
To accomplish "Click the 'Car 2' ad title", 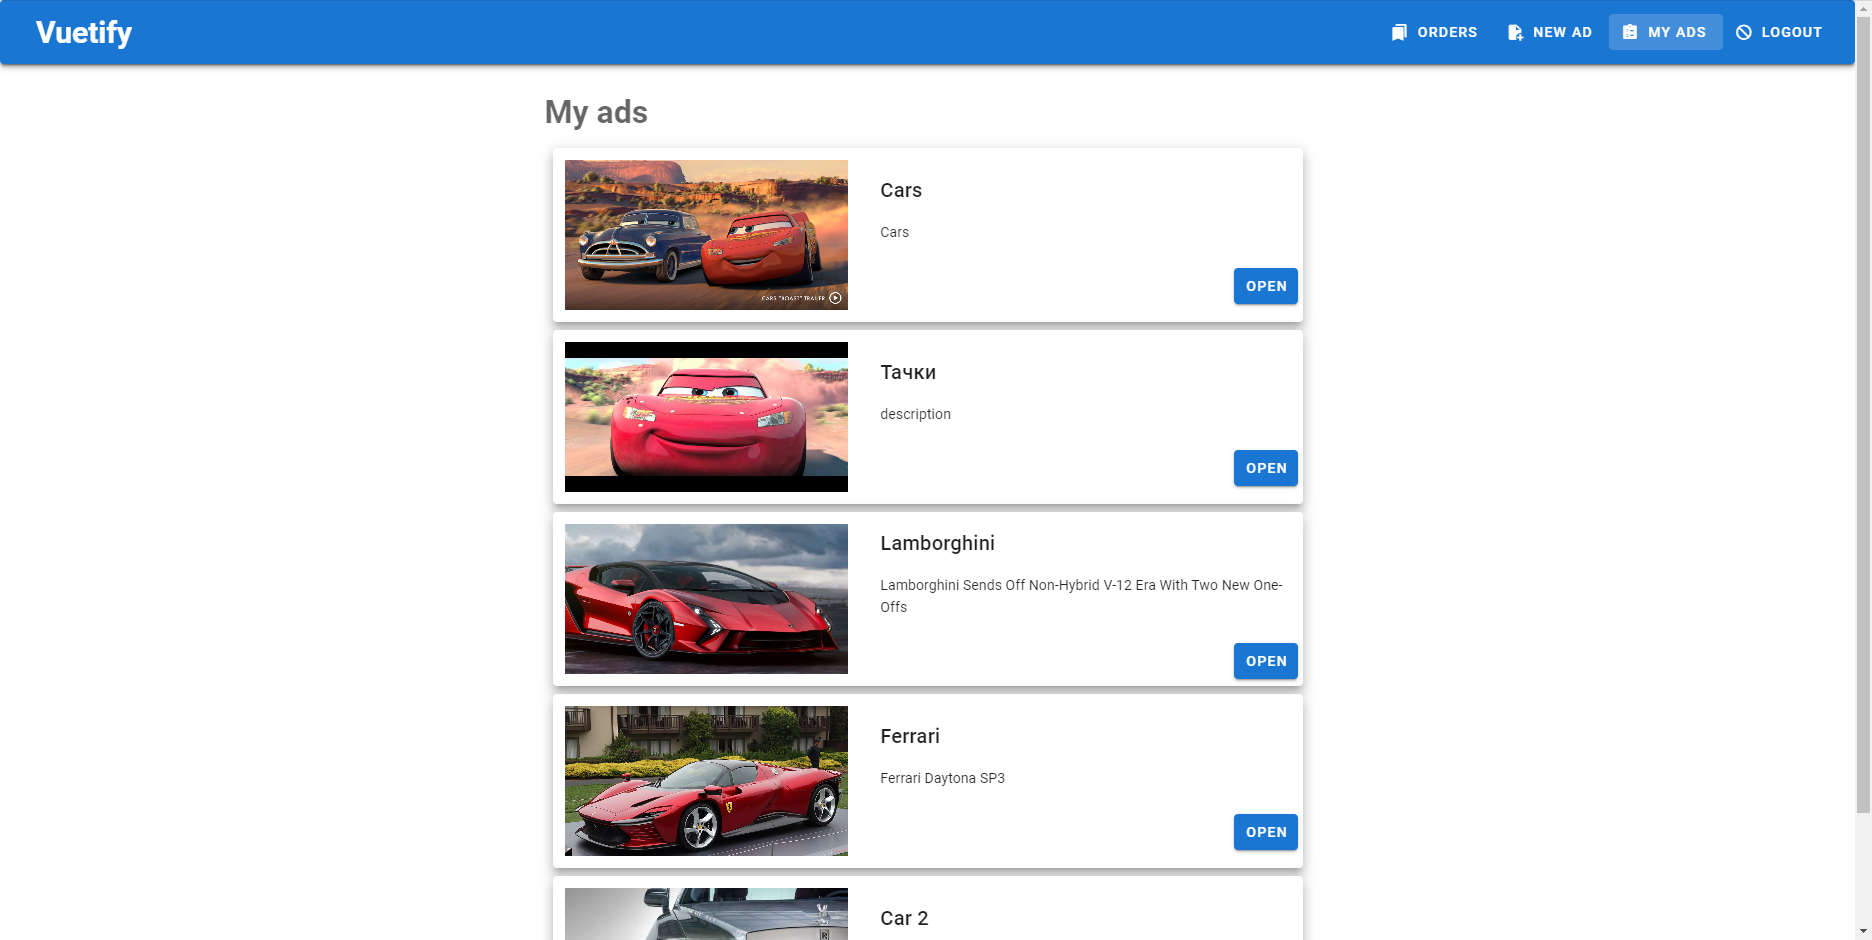I will point(904,918).
